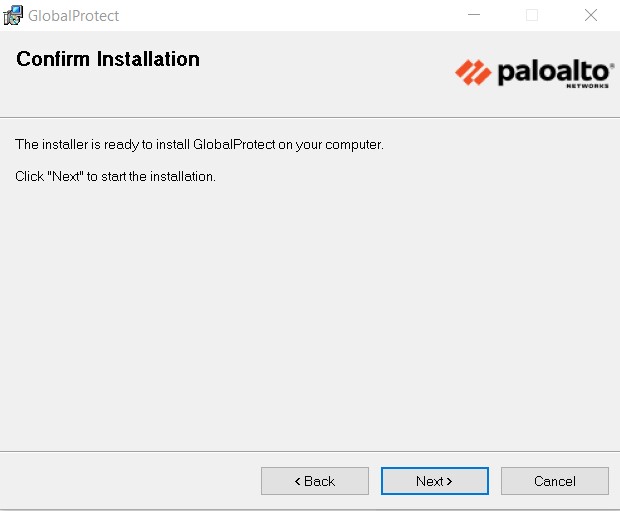Close the installer using the X button
Screen dimensions: 620x511
pos(590,15)
